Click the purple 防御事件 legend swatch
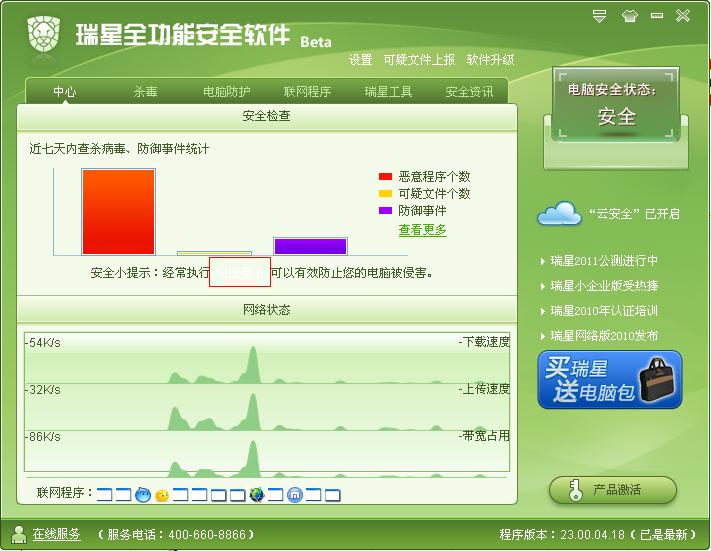Viewport: 711px width, 551px height. [385, 210]
